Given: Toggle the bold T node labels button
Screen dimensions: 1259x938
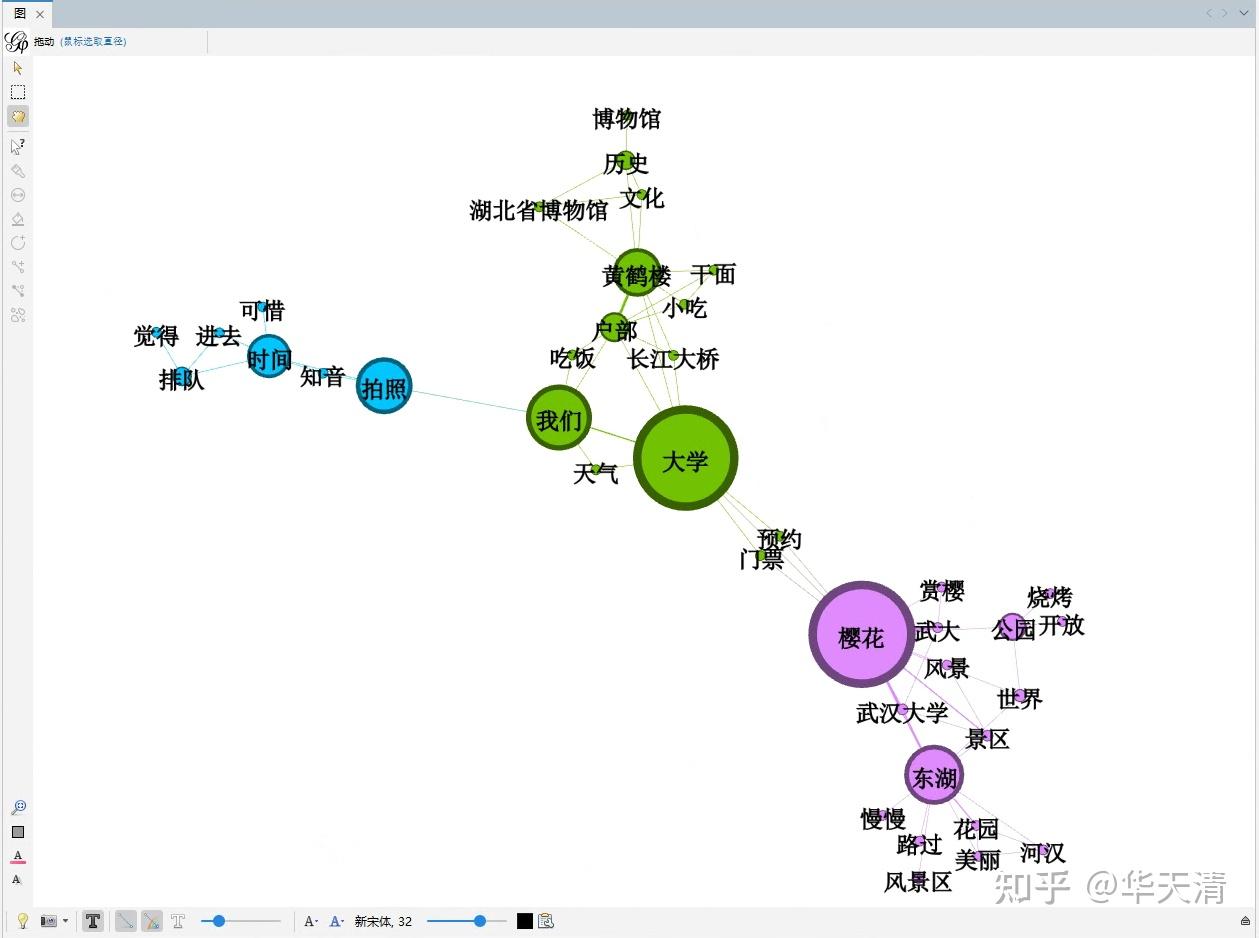Looking at the screenshot, I should (93, 921).
